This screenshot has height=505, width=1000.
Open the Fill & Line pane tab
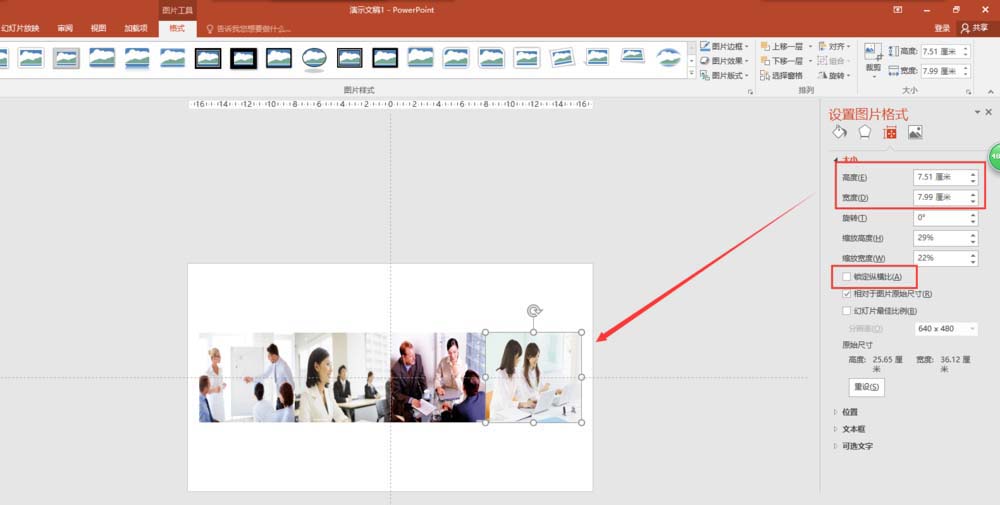point(839,132)
